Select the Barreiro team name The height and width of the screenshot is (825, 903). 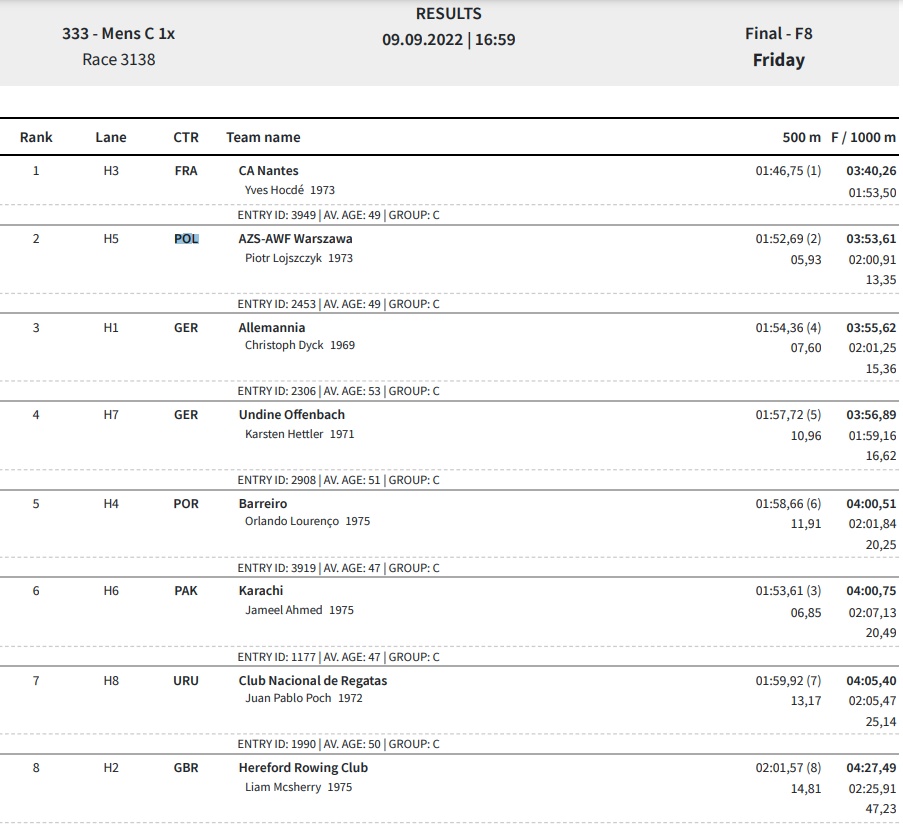point(263,504)
